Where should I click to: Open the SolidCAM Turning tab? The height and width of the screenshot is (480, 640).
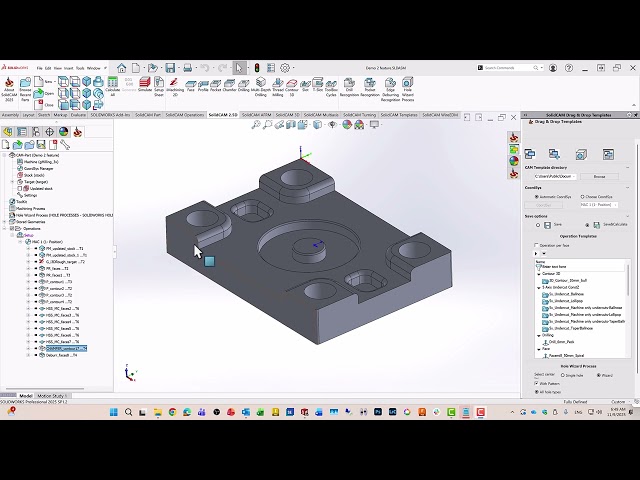pos(359,115)
